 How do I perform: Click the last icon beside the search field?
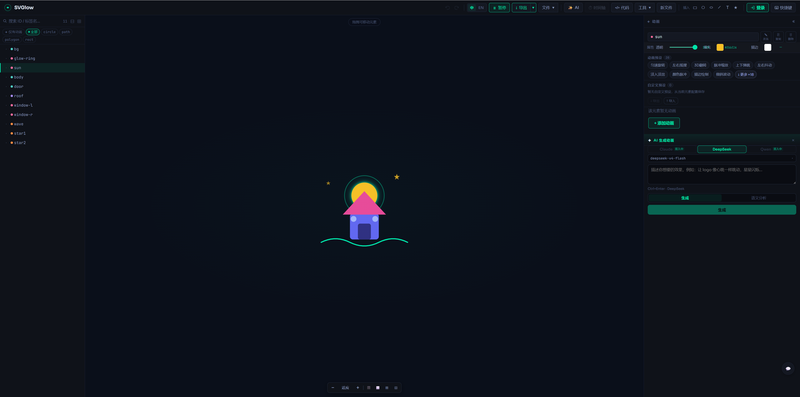click(x=79, y=21)
